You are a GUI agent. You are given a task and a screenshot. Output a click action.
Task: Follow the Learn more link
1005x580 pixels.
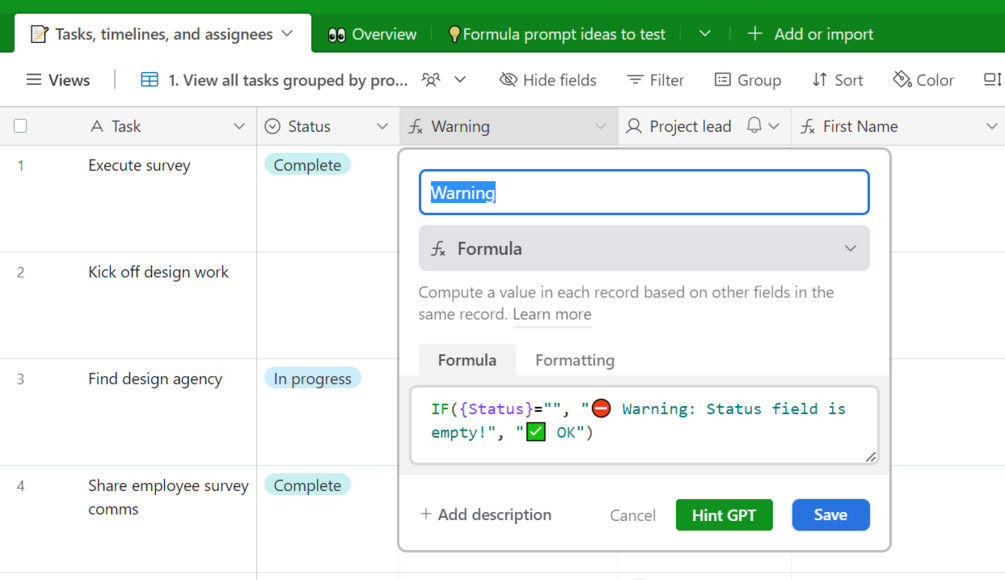pos(552,314)
